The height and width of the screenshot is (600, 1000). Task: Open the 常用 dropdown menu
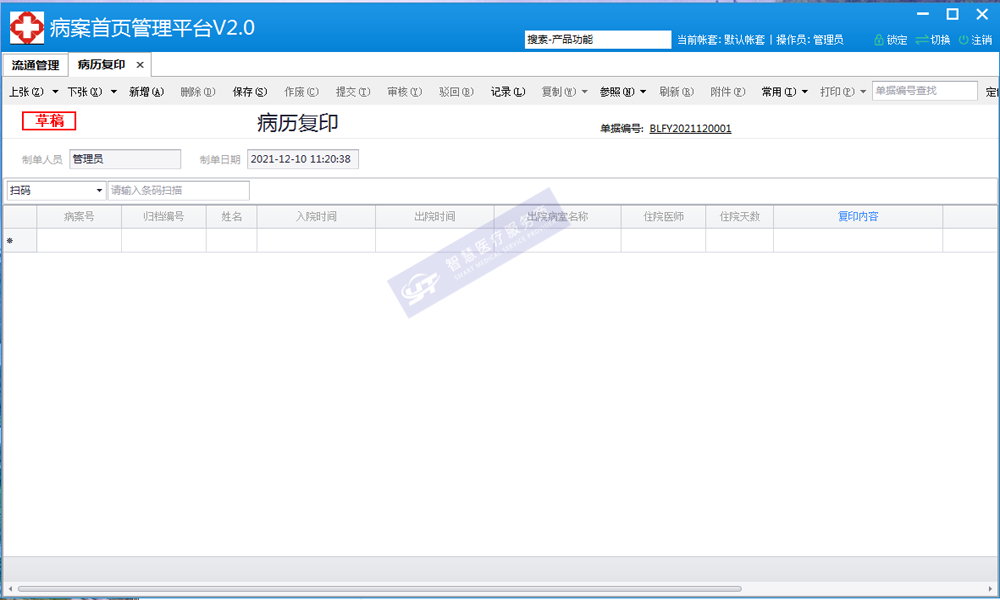click(784, 92)
